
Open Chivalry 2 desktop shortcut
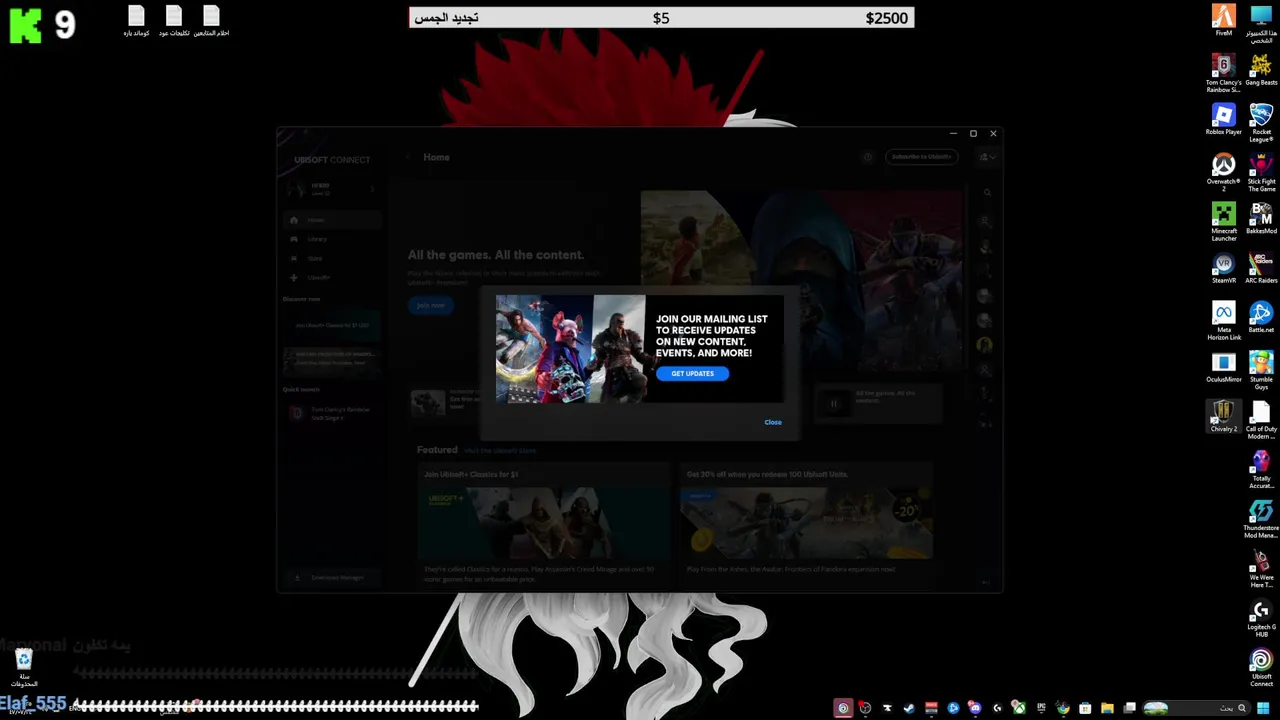point(1224,416)
